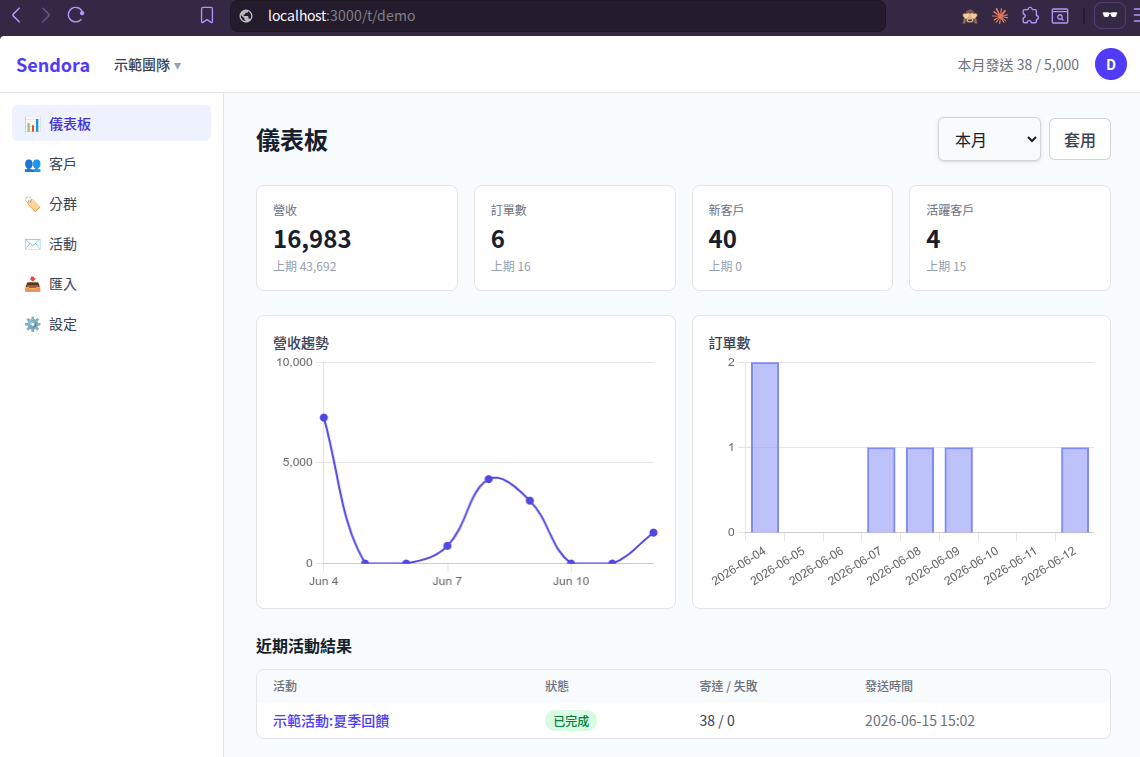Image resolution: width=1140 pixels, height=757 pixels.
Task: Click the segments tag icon
Action: point(32,204)
